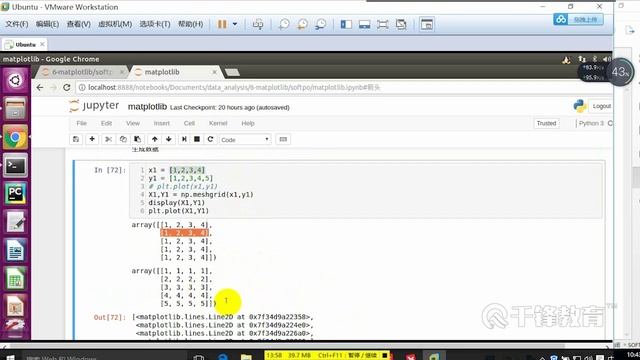Revert to snapshot icon in VMware
Image resolution: width=640 pixels, height=360 pixels.
point(302,24)
